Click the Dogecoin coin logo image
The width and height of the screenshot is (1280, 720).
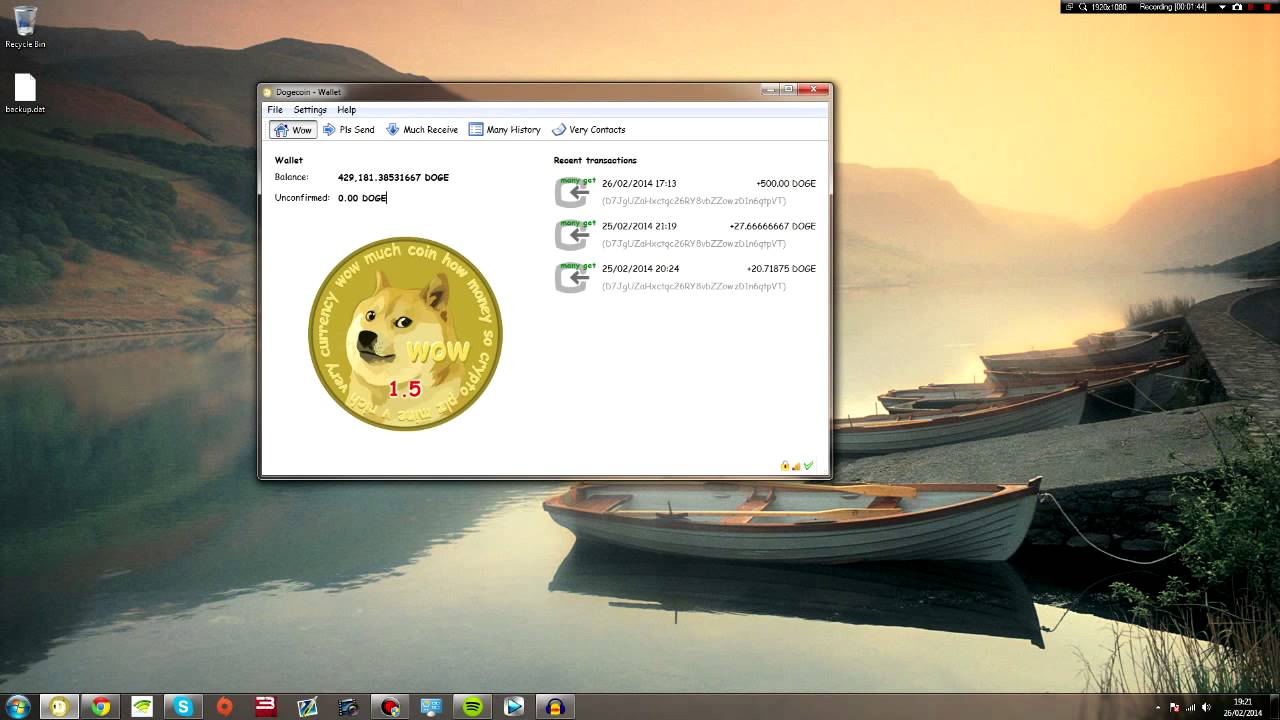(405, 334)
